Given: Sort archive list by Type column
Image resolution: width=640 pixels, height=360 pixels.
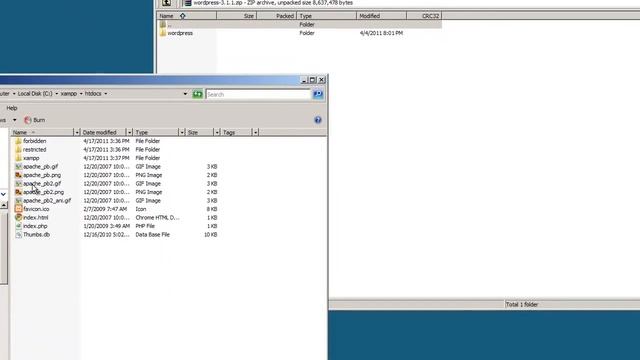Looking at the screenshot, I should [x=327, y=16].
